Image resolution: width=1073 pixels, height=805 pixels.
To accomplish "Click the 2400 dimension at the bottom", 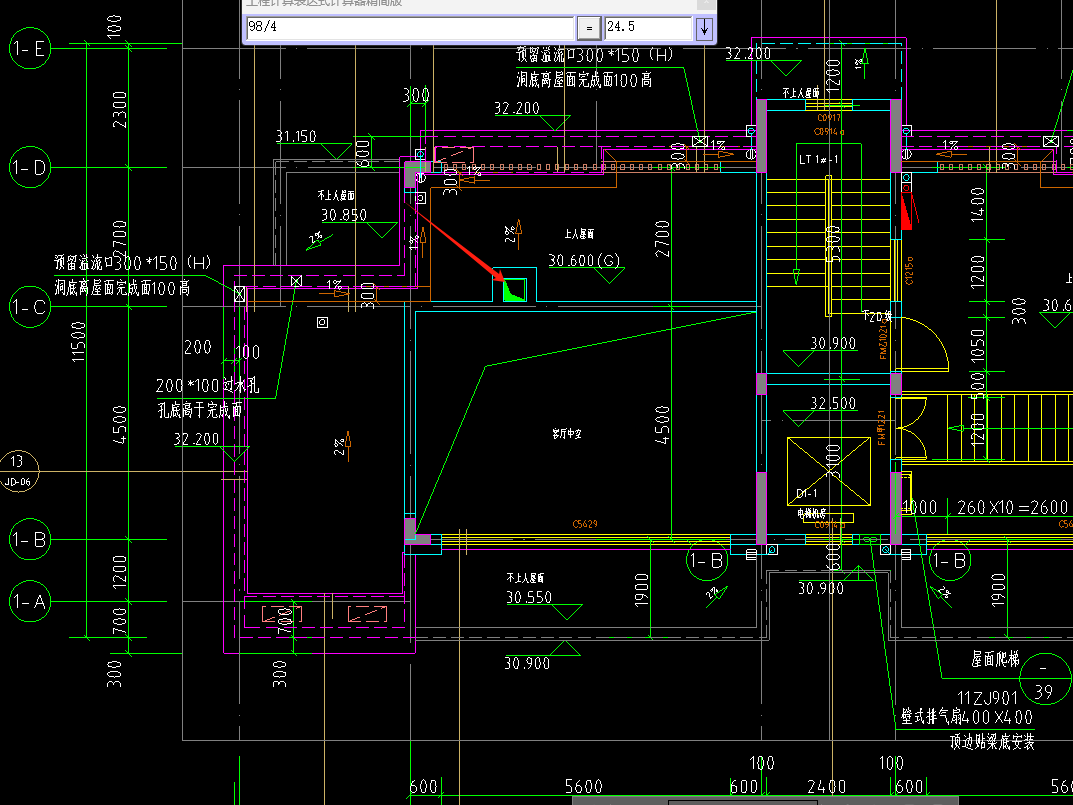I will point(827,787).
